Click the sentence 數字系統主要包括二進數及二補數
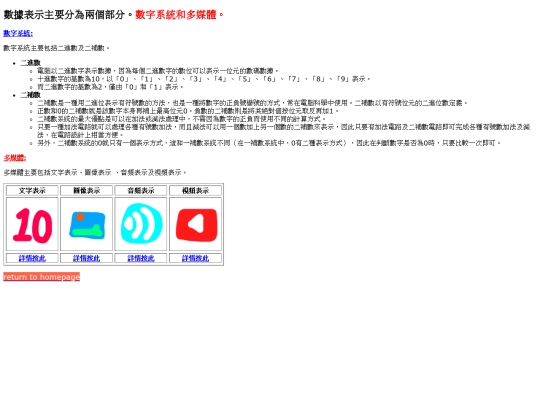 [x=56, y=48]
